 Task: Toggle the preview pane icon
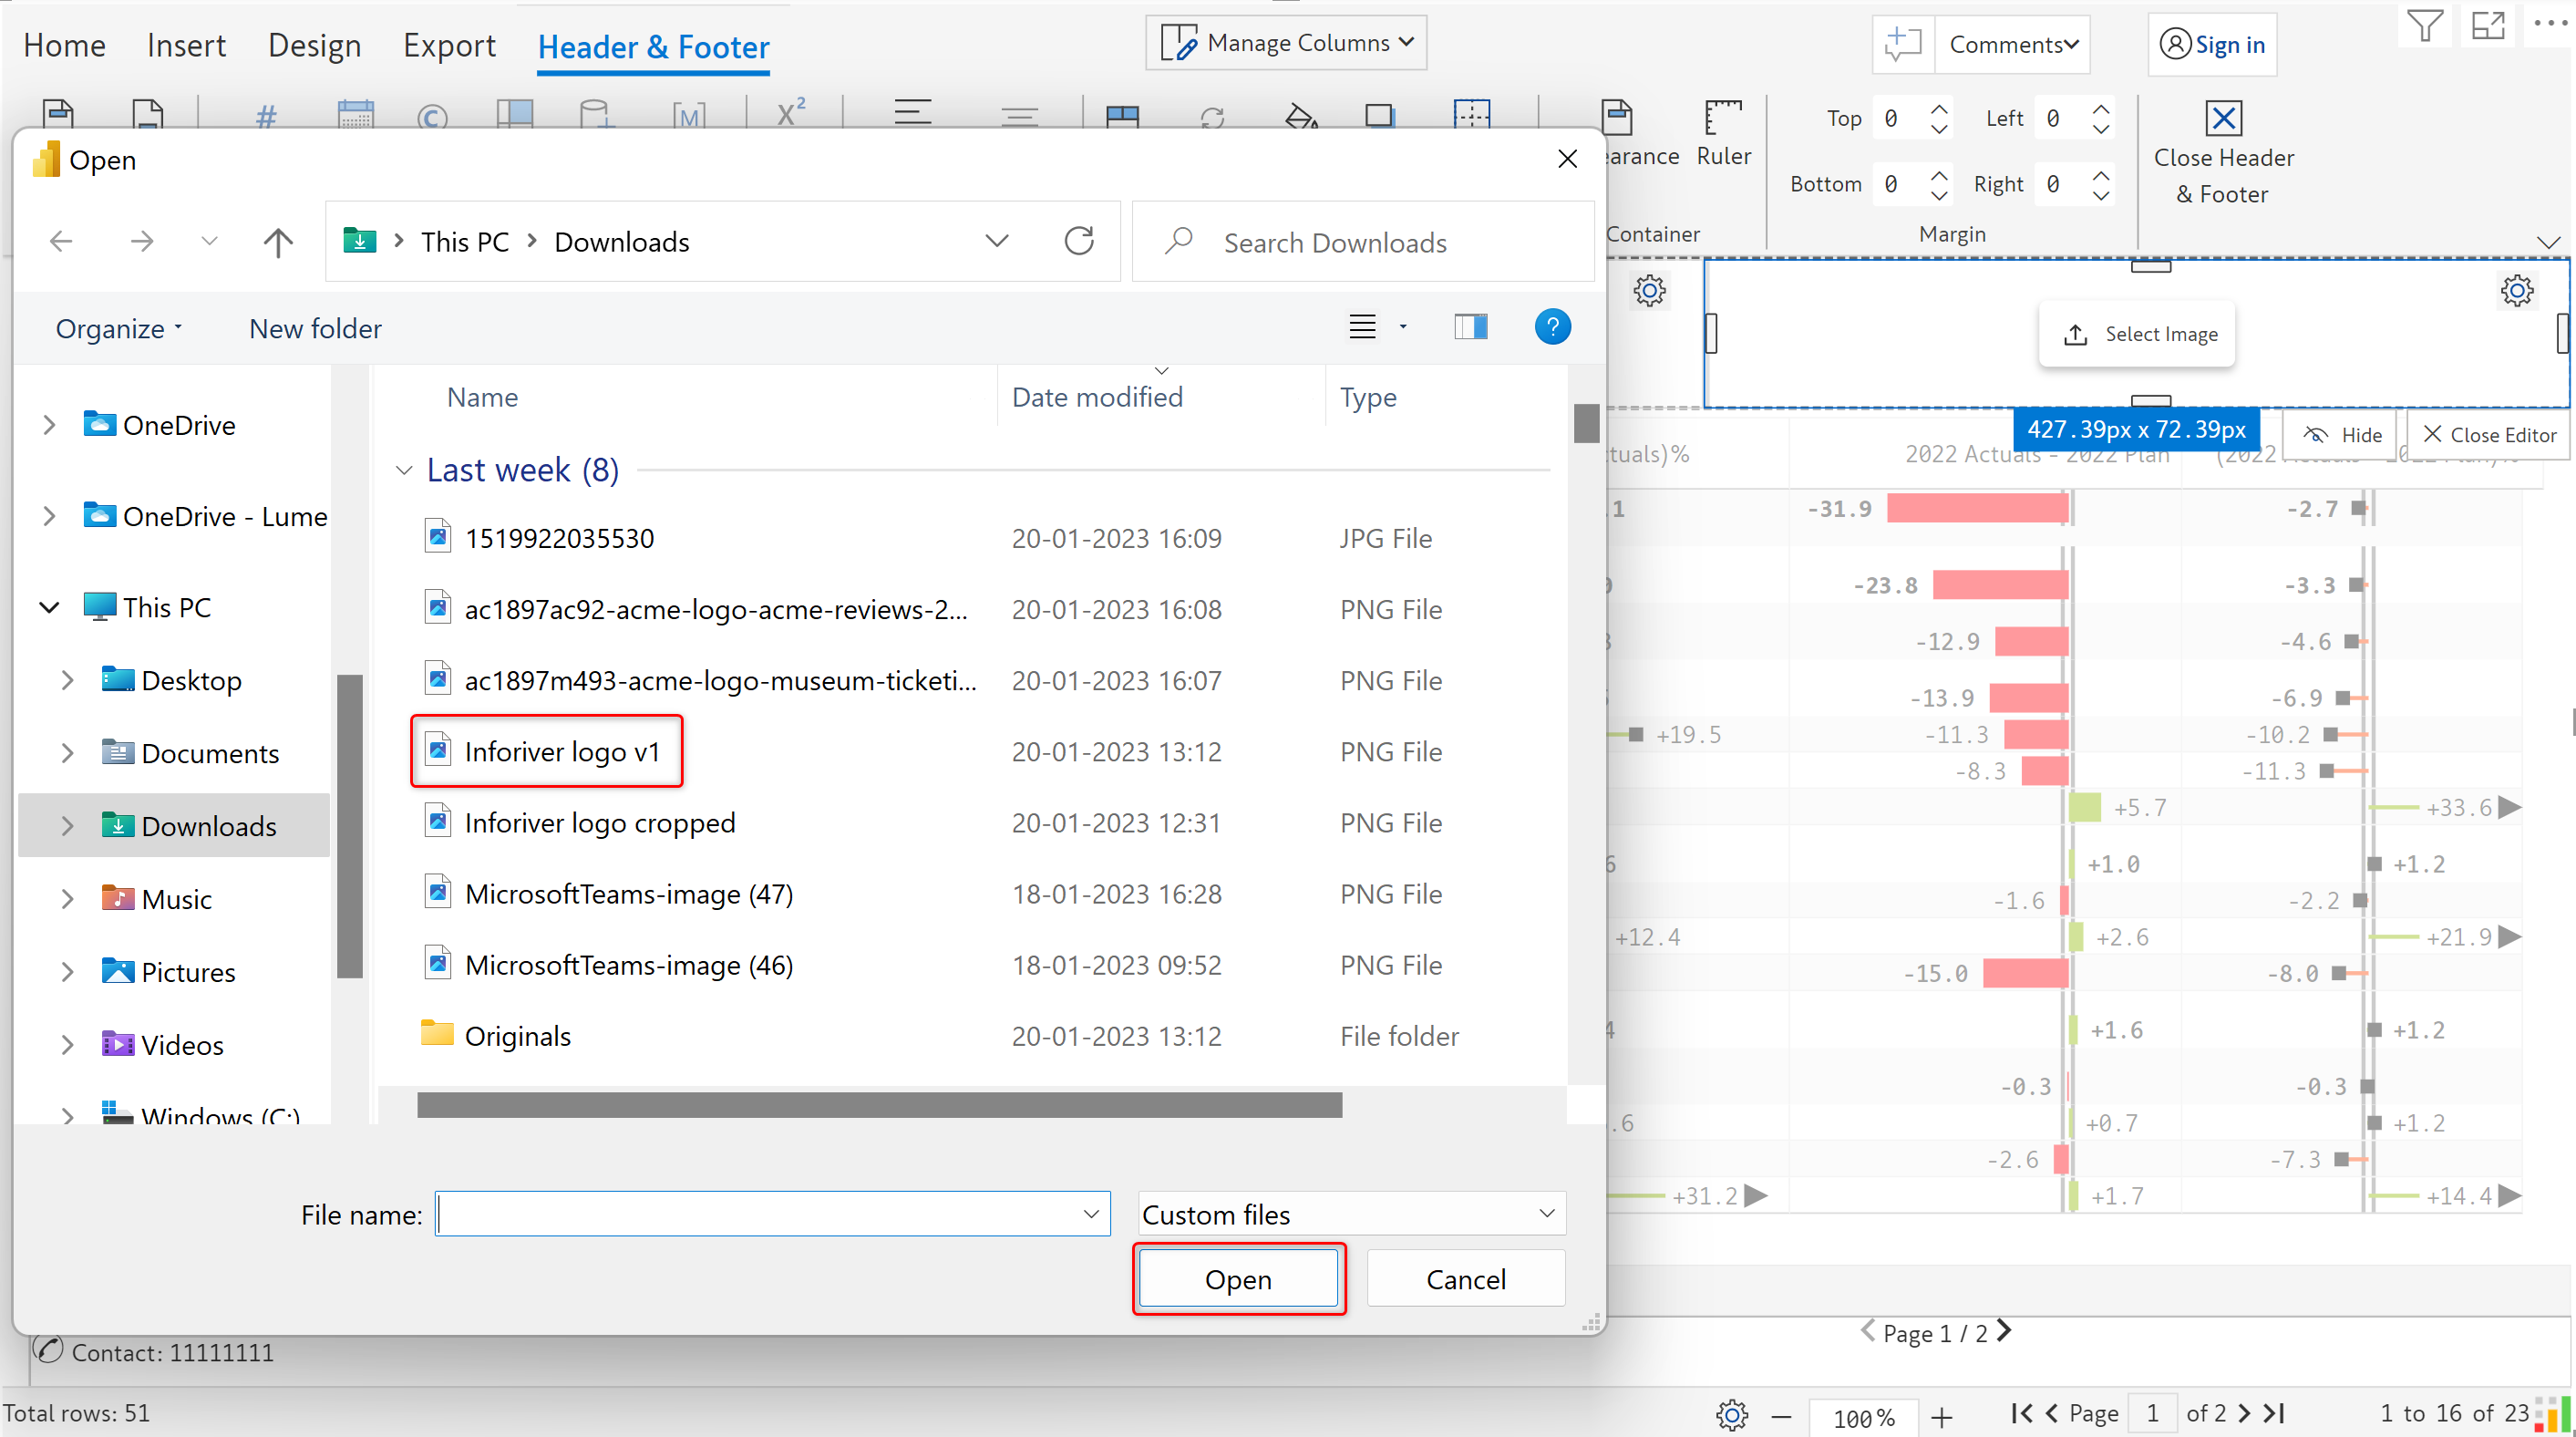tap(1470, 327)
